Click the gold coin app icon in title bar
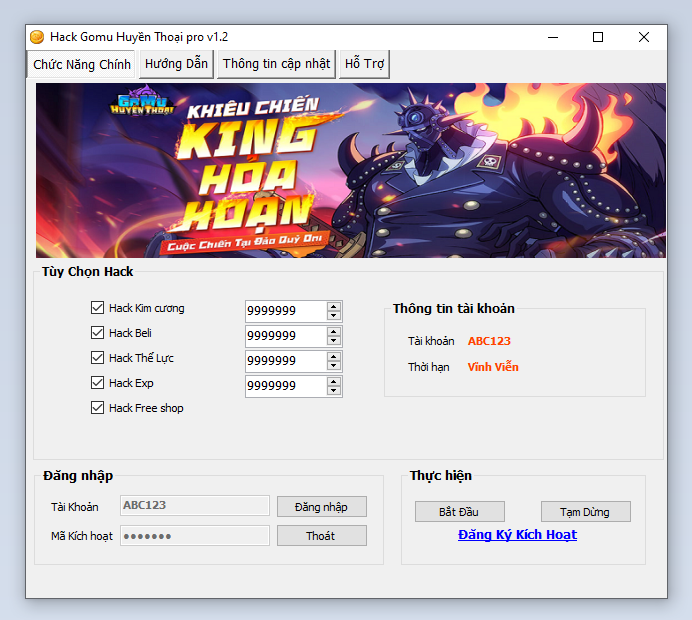This screenshot has width=692, height=620. tap(37, 37)
